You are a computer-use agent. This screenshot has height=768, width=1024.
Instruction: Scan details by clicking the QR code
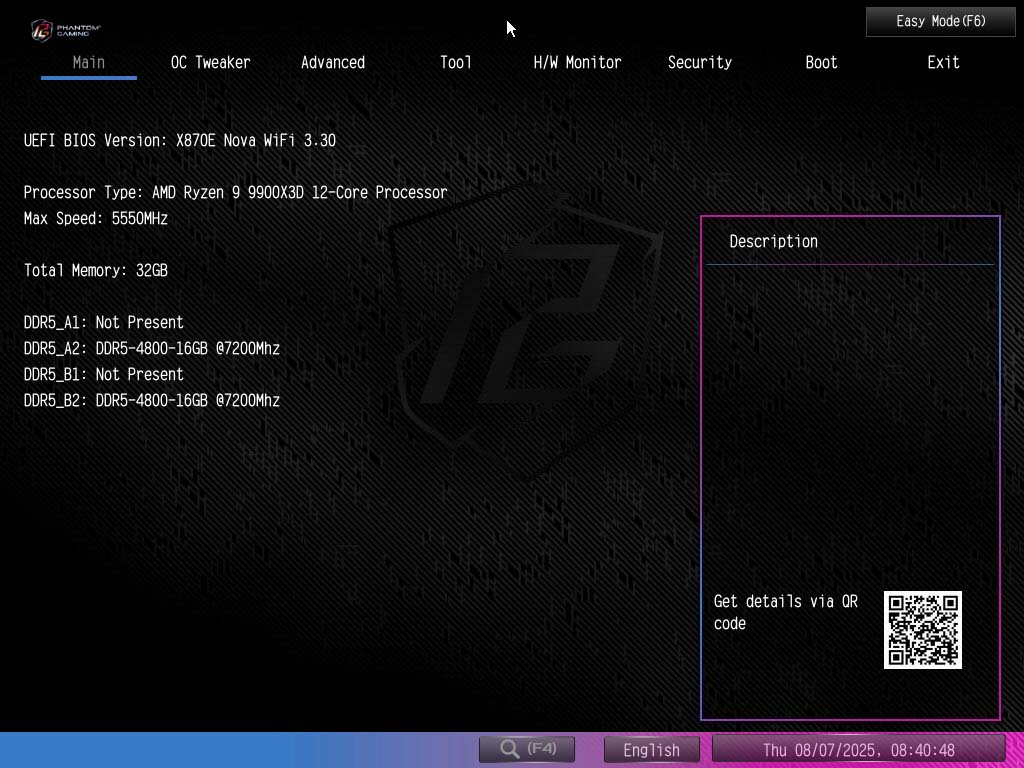point(922,630)
